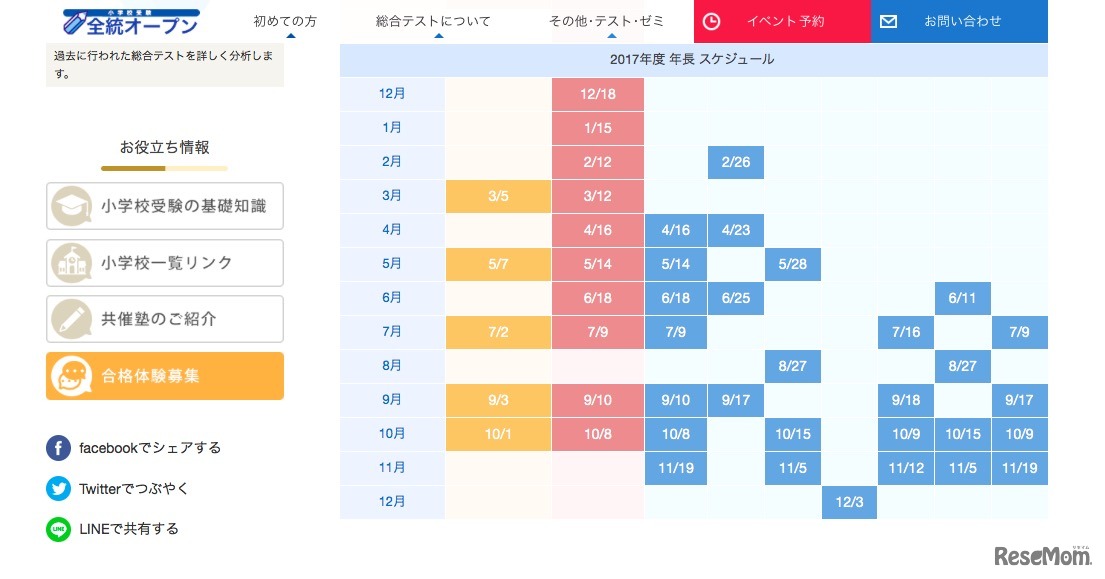Click the LINE share icon
Screen dimensions: 1105x579
[58, 529]
